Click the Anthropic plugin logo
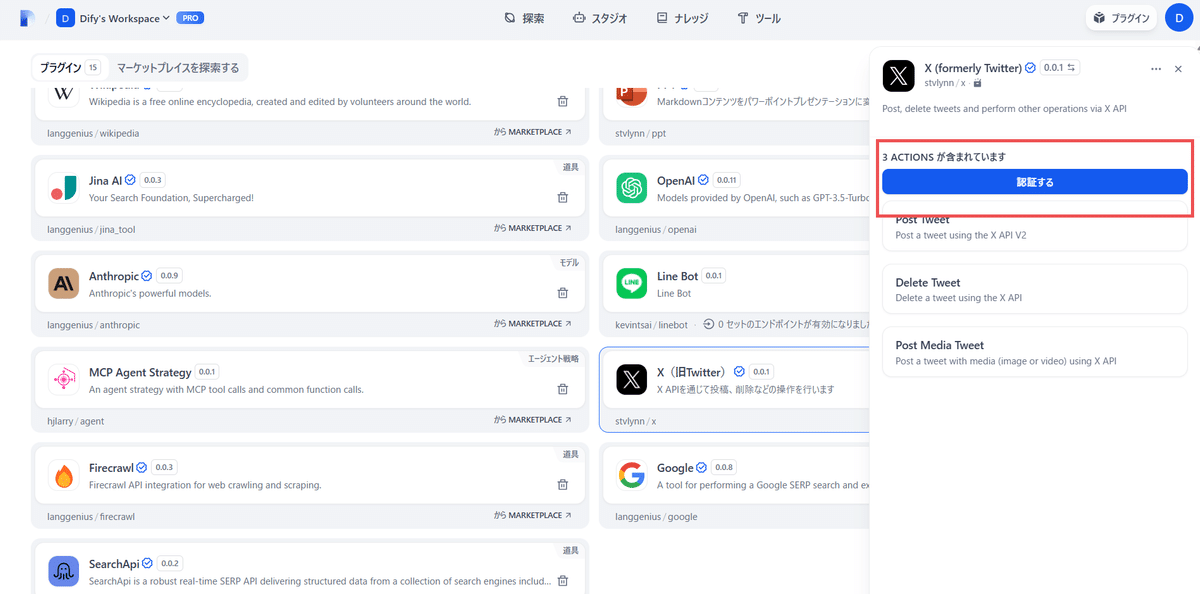The image size is (1200, 594). [x=63, y=284]
